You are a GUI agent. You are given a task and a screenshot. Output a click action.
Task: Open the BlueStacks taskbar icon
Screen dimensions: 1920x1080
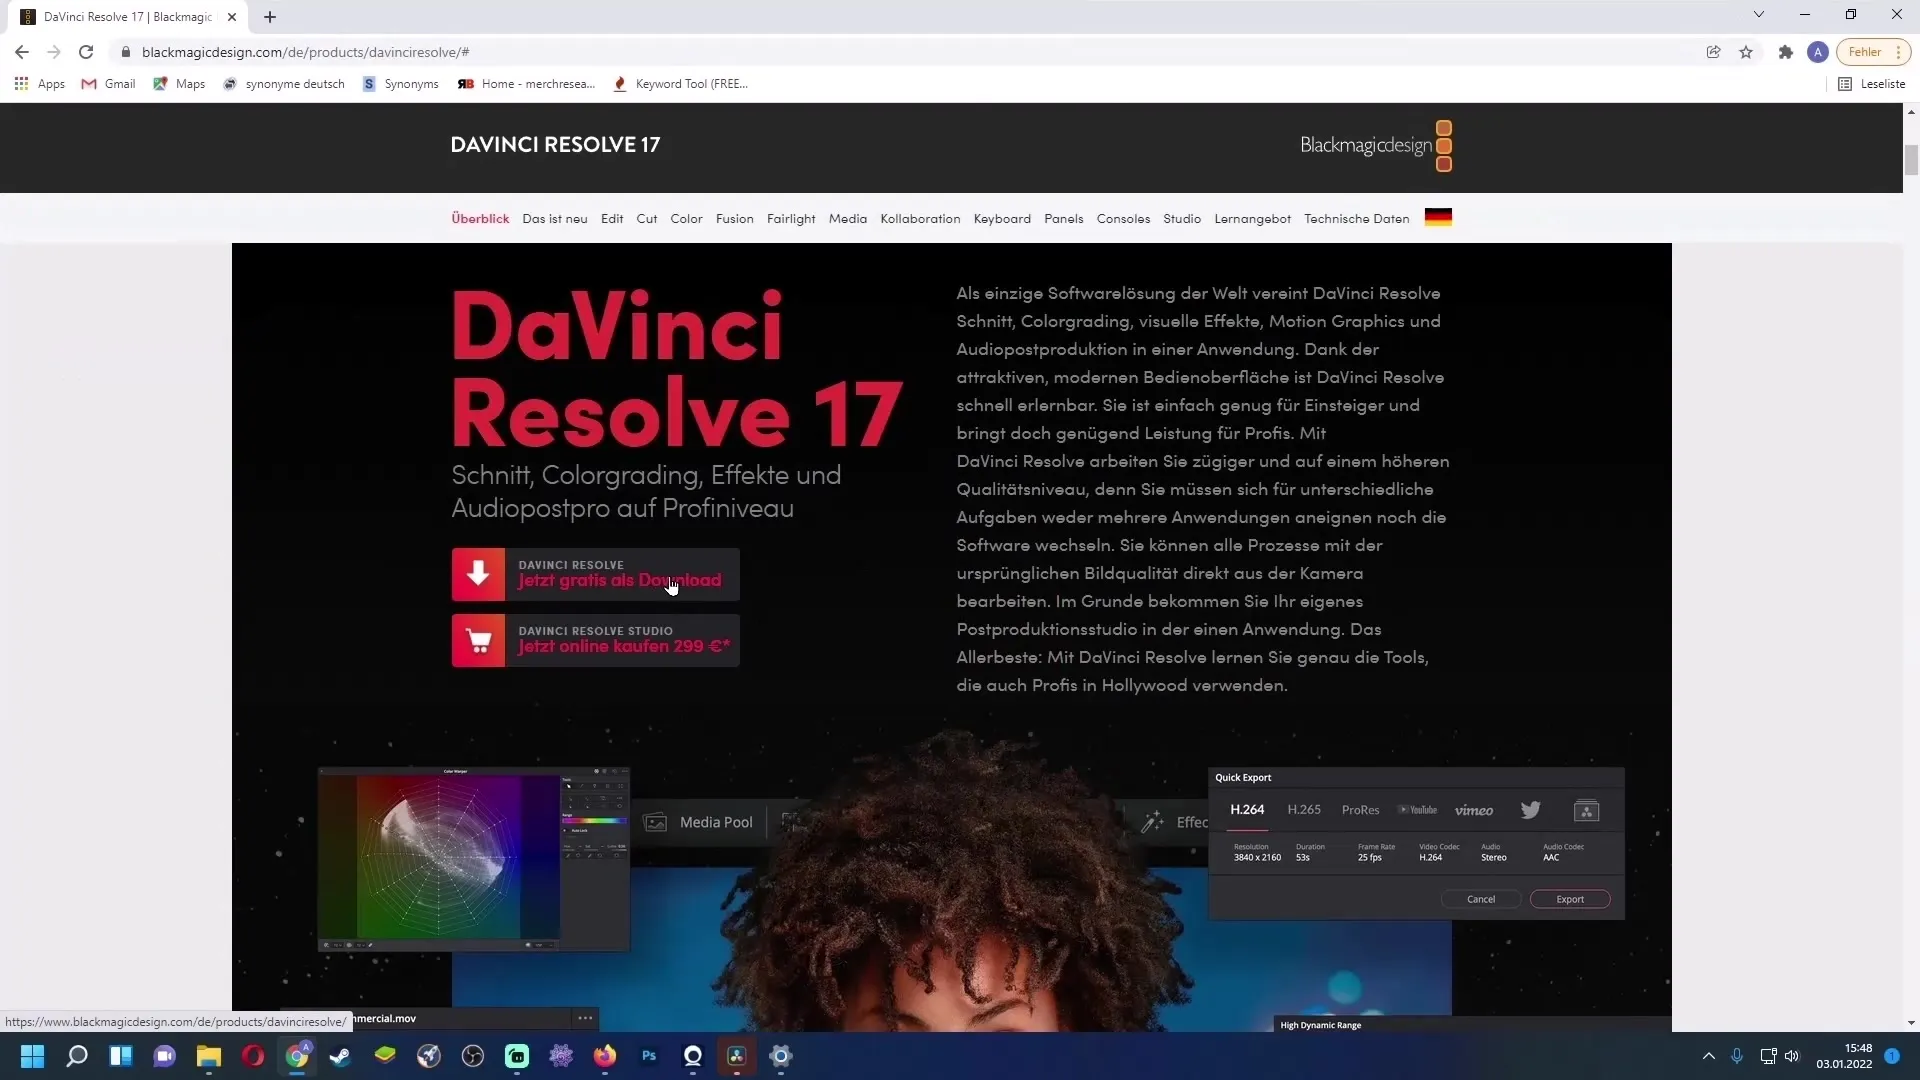click(x=385, y=1056)
